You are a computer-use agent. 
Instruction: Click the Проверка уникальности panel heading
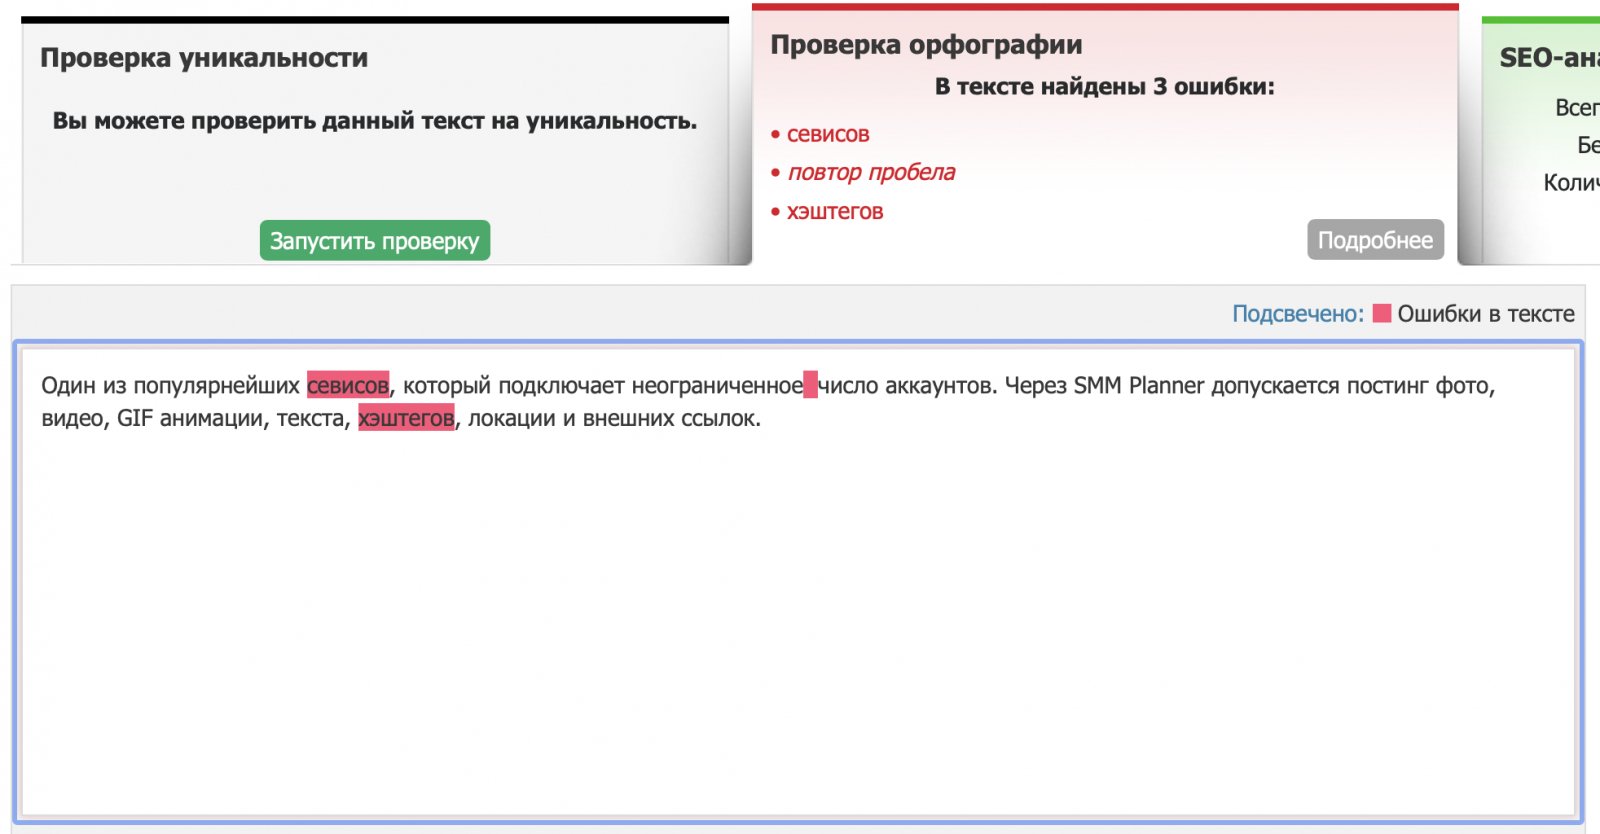point(204,58)
